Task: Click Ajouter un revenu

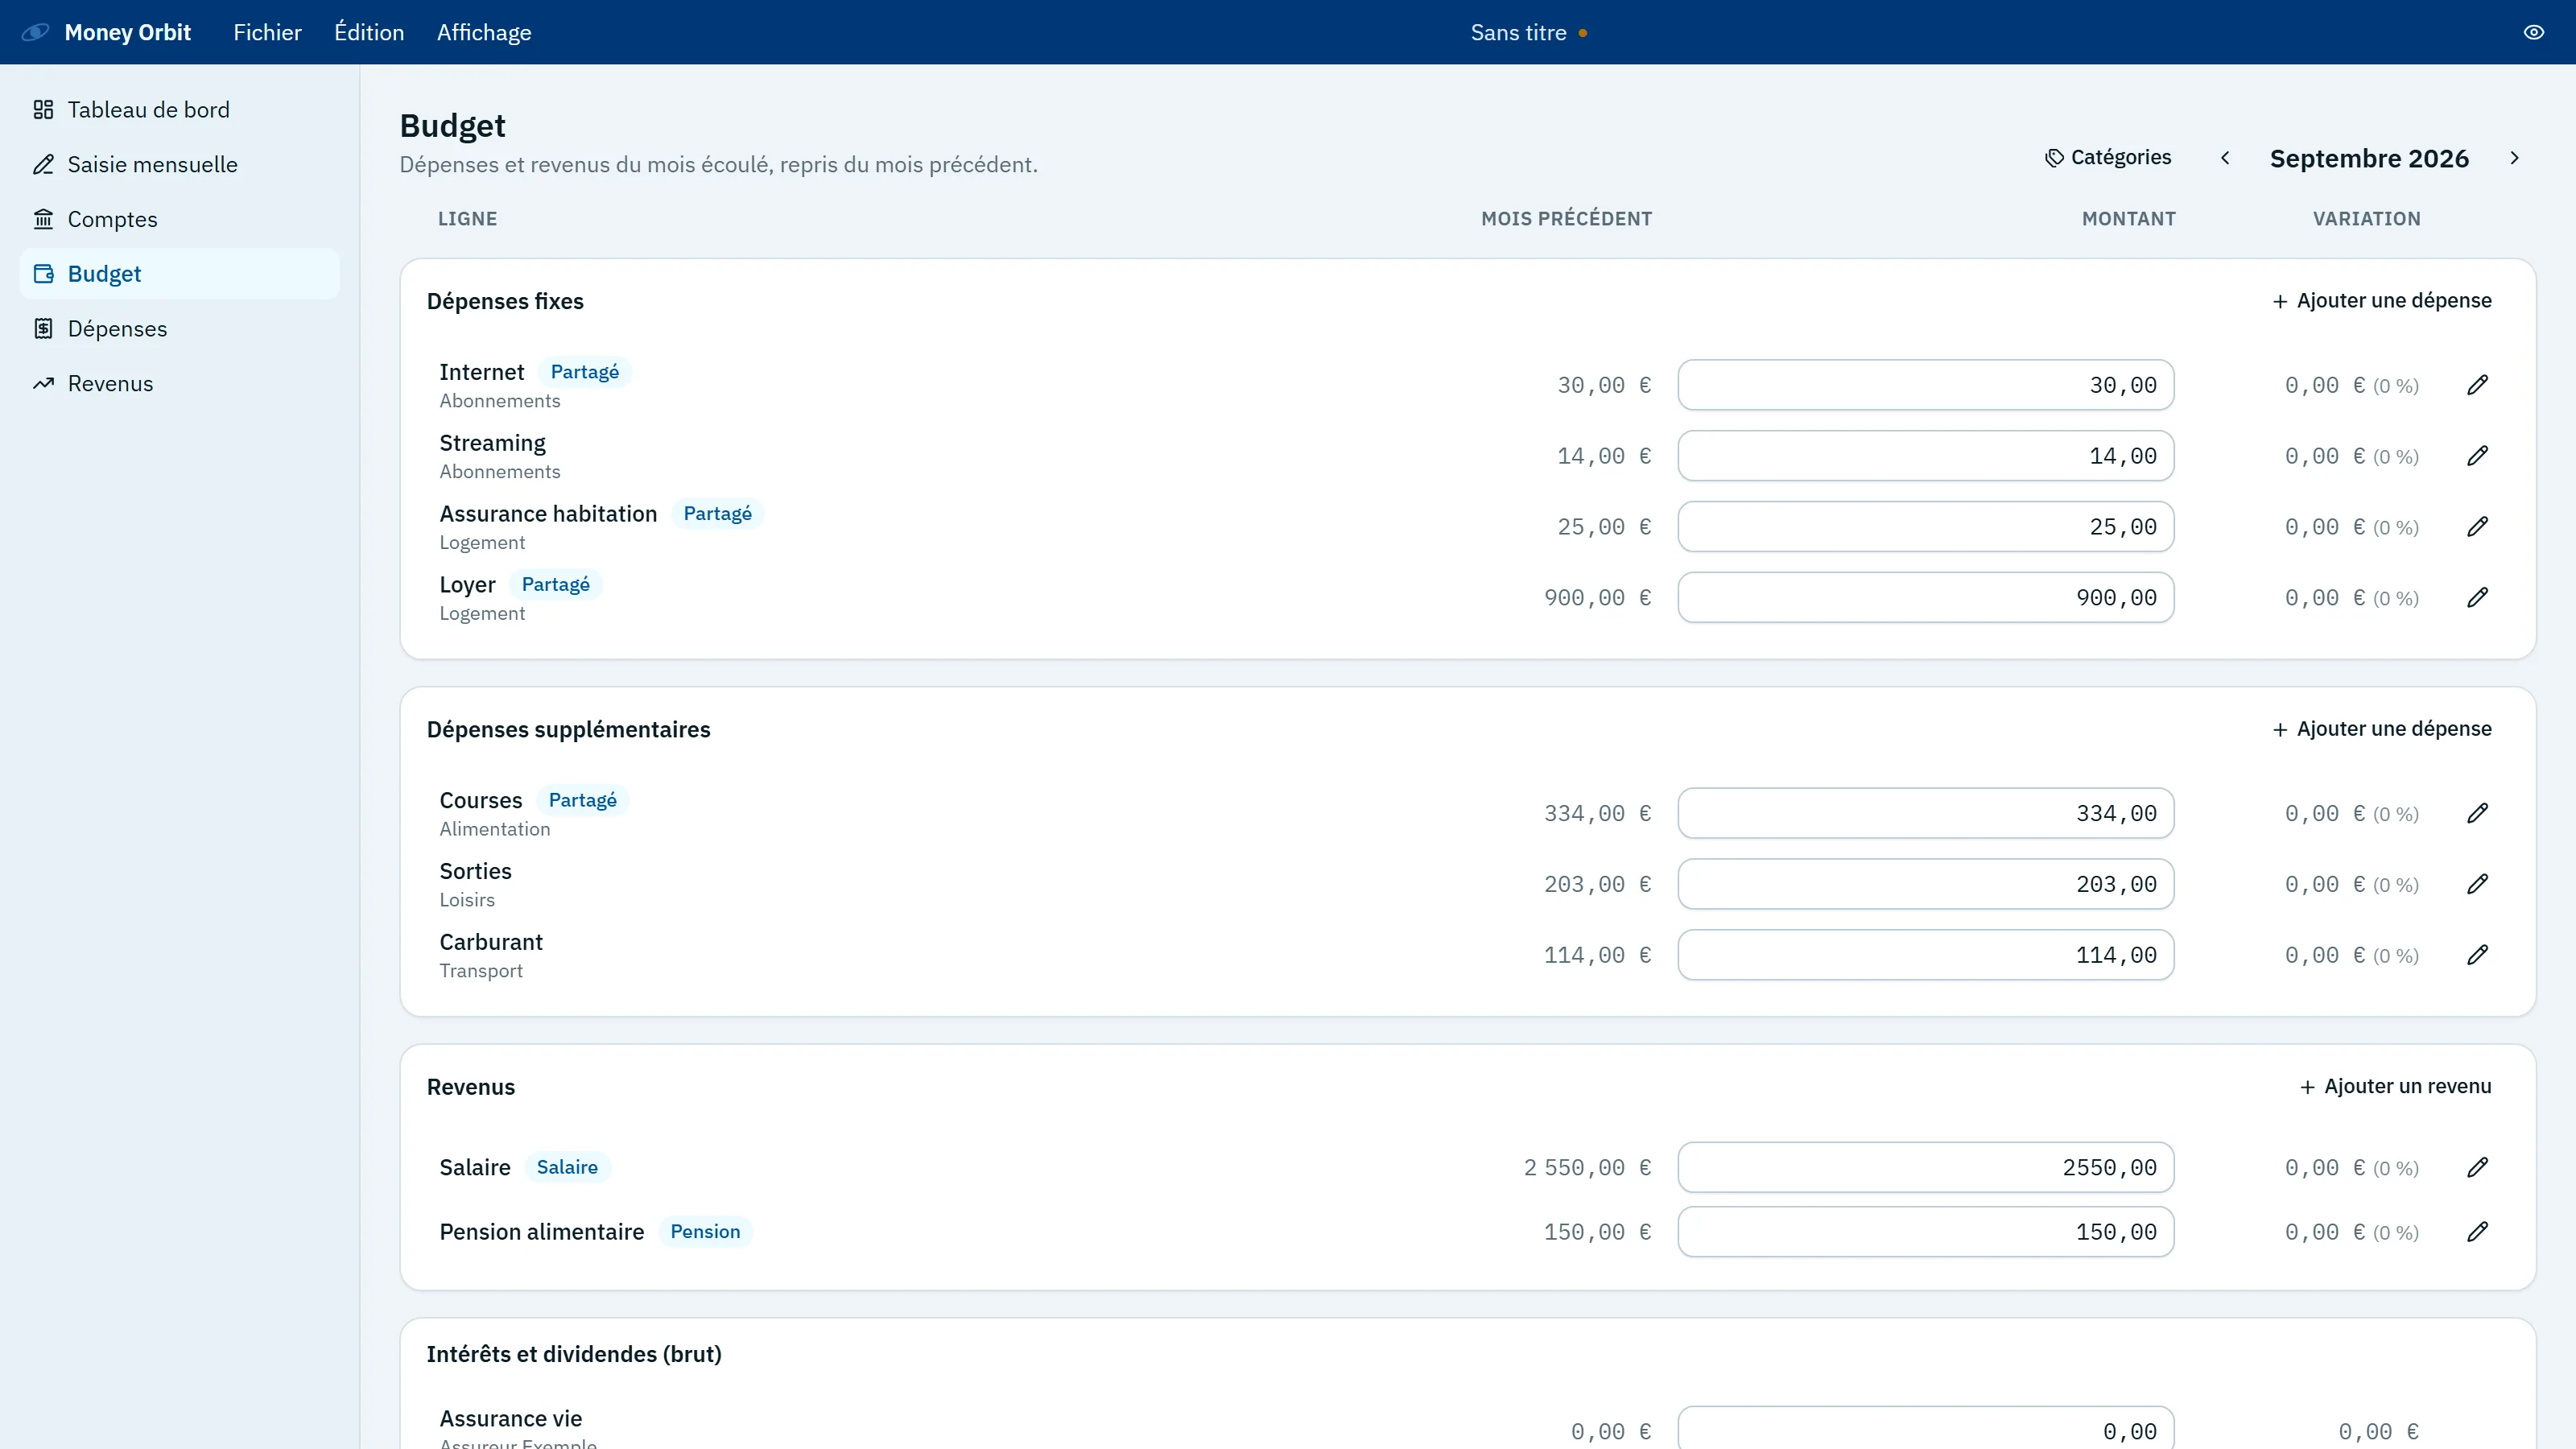Action: tap(2395, 1087)
